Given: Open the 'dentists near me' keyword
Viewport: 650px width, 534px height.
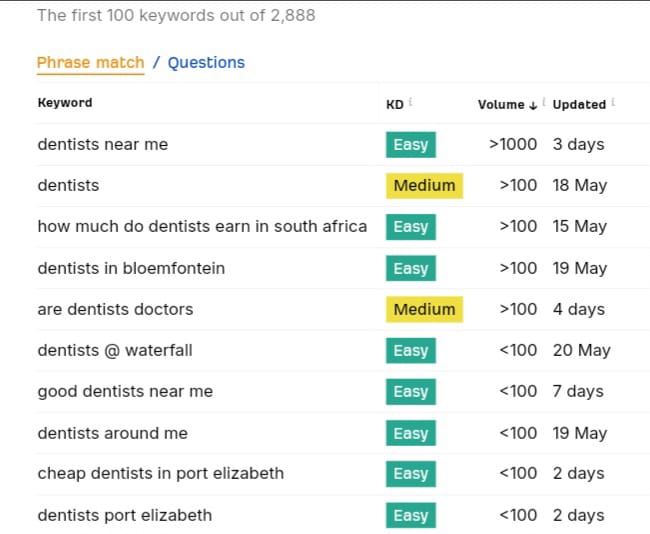Looking at the screenshot, I should 103,144.
